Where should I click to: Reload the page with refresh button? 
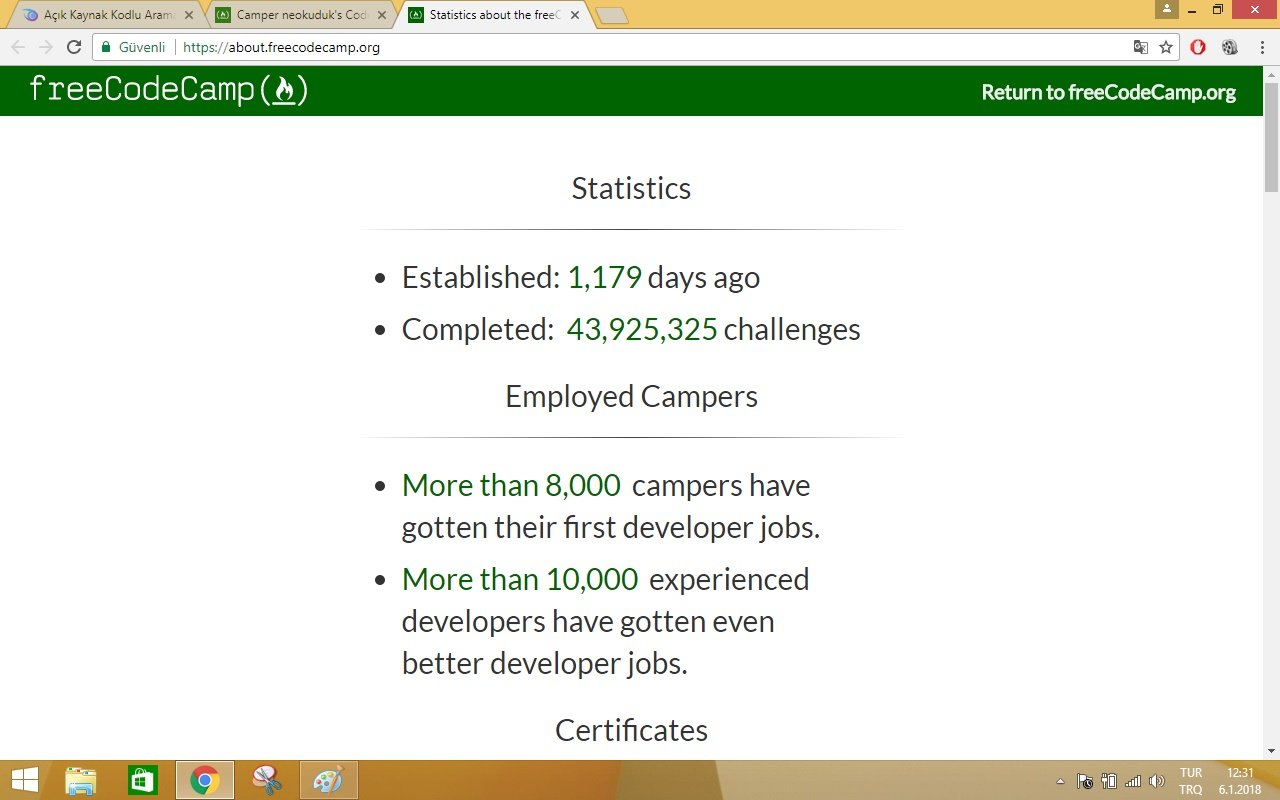click(73, 47)
